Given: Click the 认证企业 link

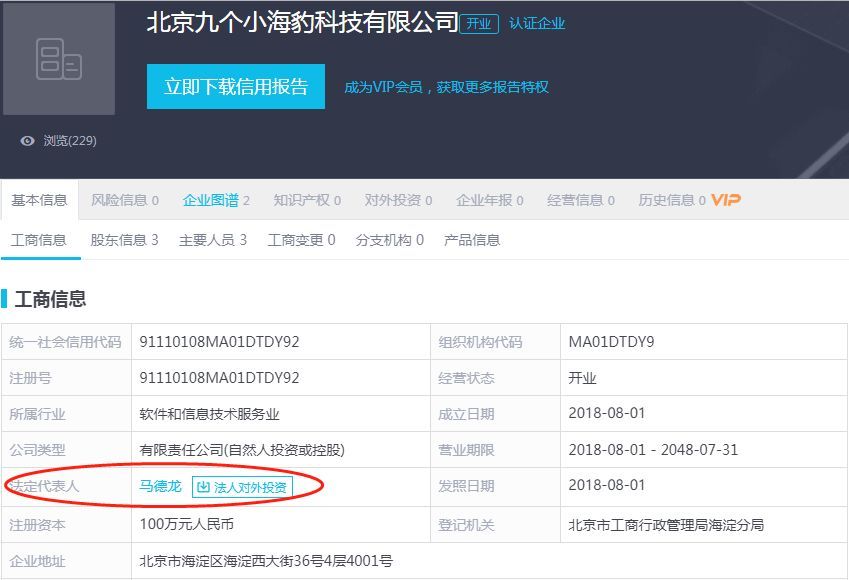Looking at the screenshot, I should tap(537, 23).
